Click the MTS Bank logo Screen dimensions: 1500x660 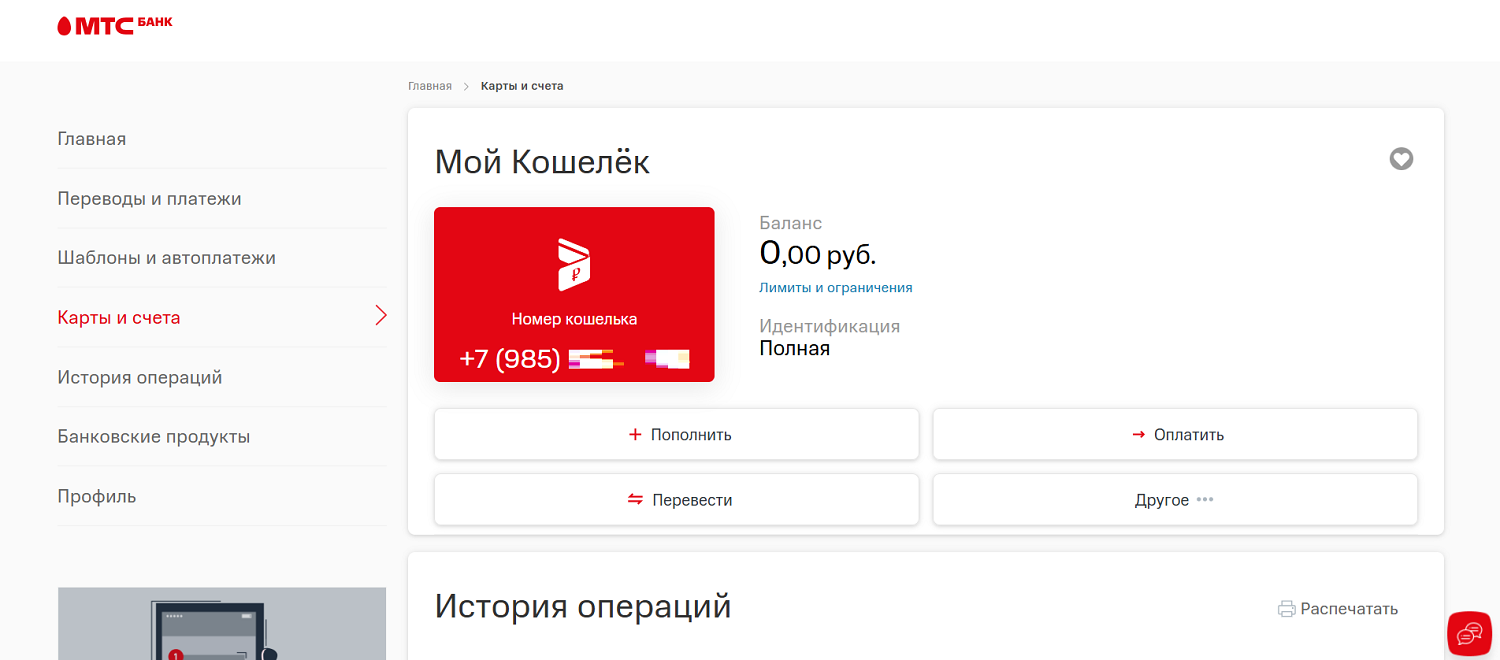coord(115,25)
